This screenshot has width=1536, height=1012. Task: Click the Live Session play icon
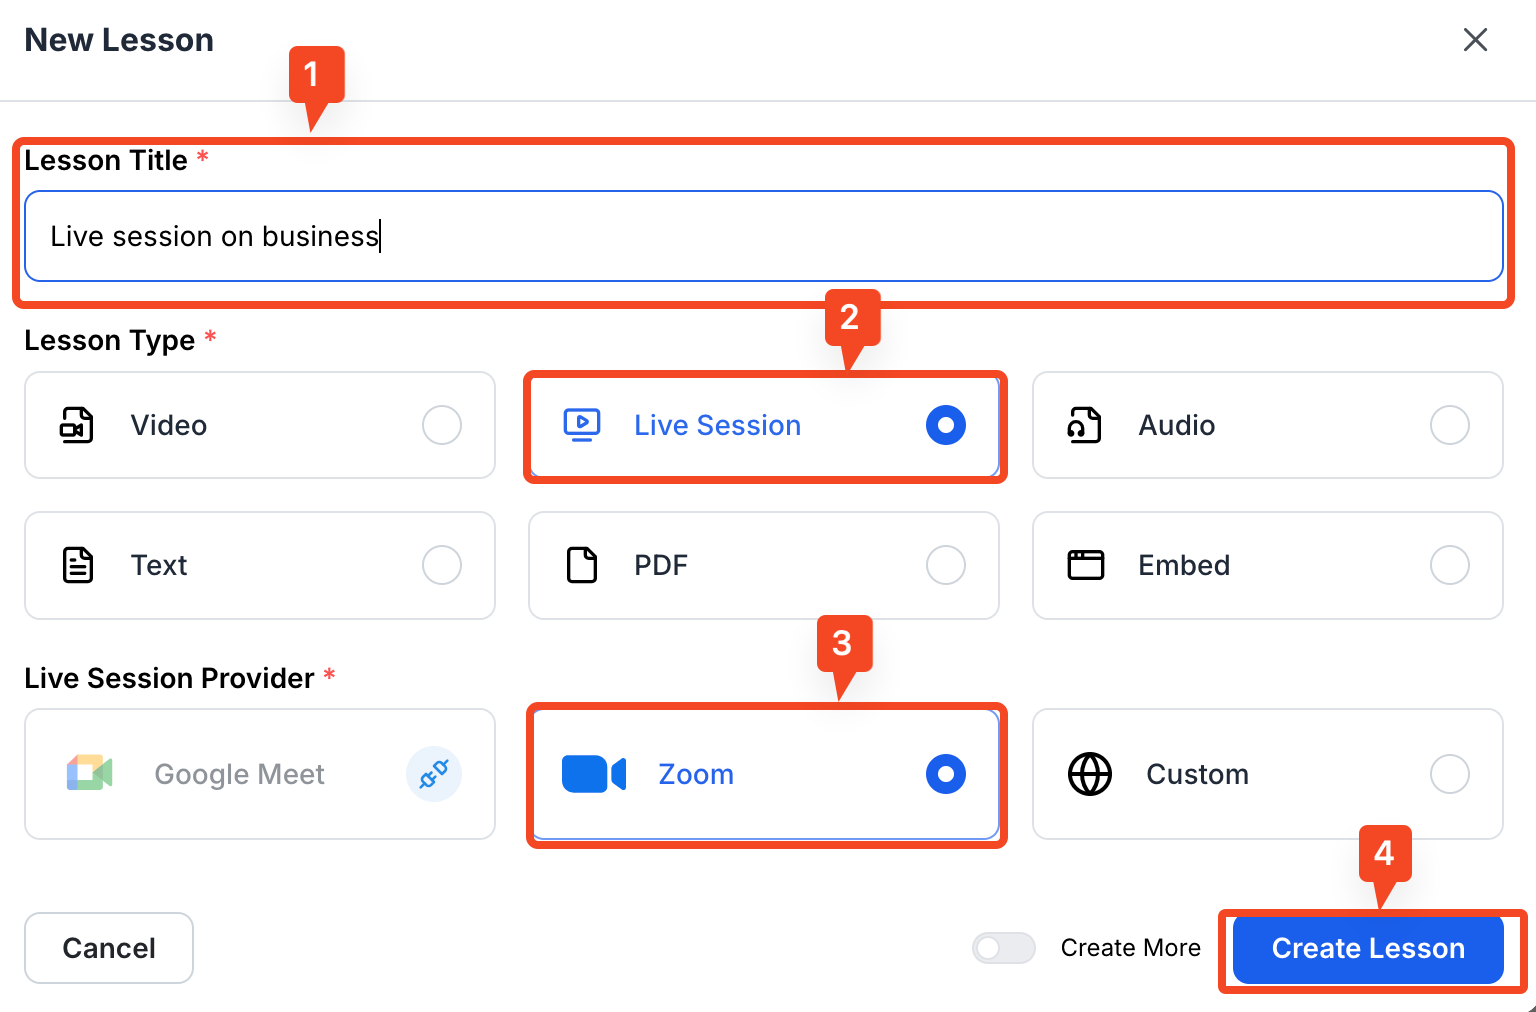click(582, 425)
